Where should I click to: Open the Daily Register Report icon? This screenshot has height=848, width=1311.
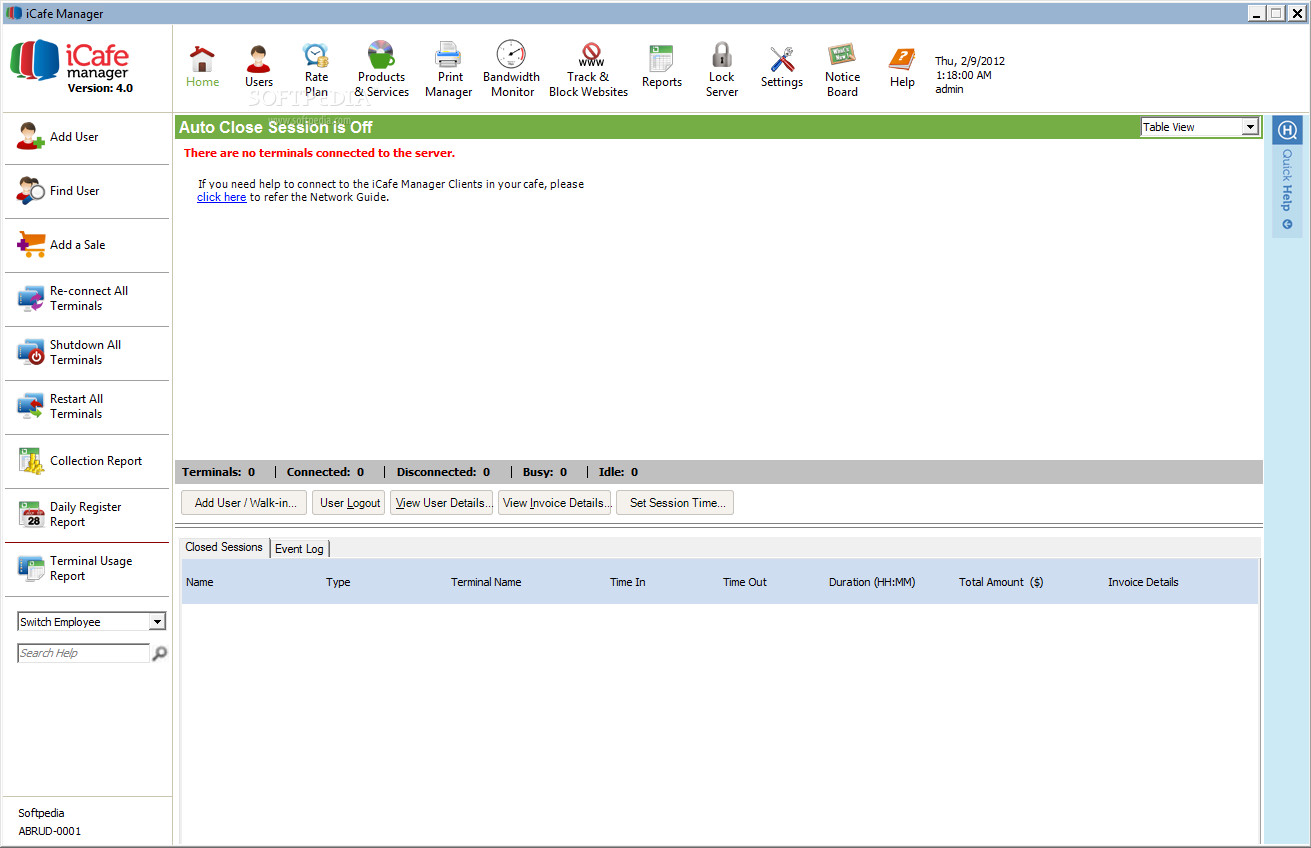point(31,514)
